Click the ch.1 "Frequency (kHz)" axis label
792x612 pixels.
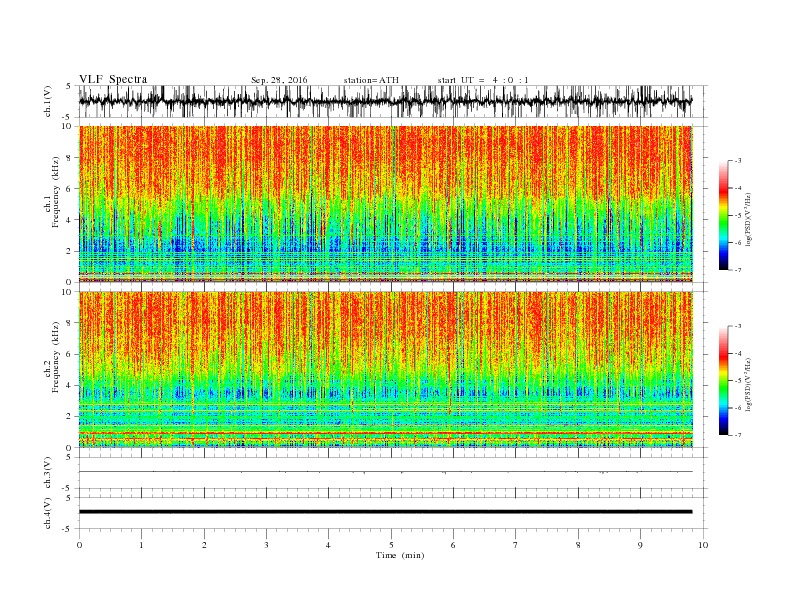point(55,192)
